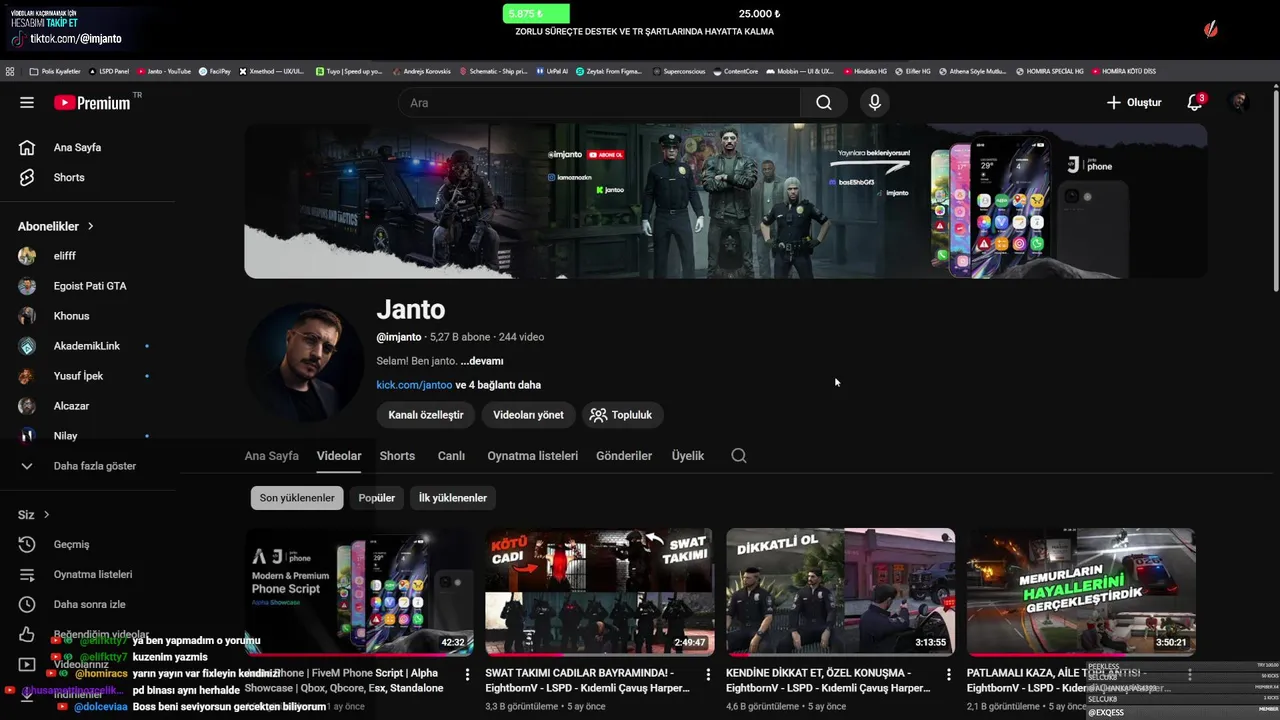Open AkademikLink subscription channel
Image resolution: width=1280 pixels, height=720 pixels.
(x=88, y=346)
